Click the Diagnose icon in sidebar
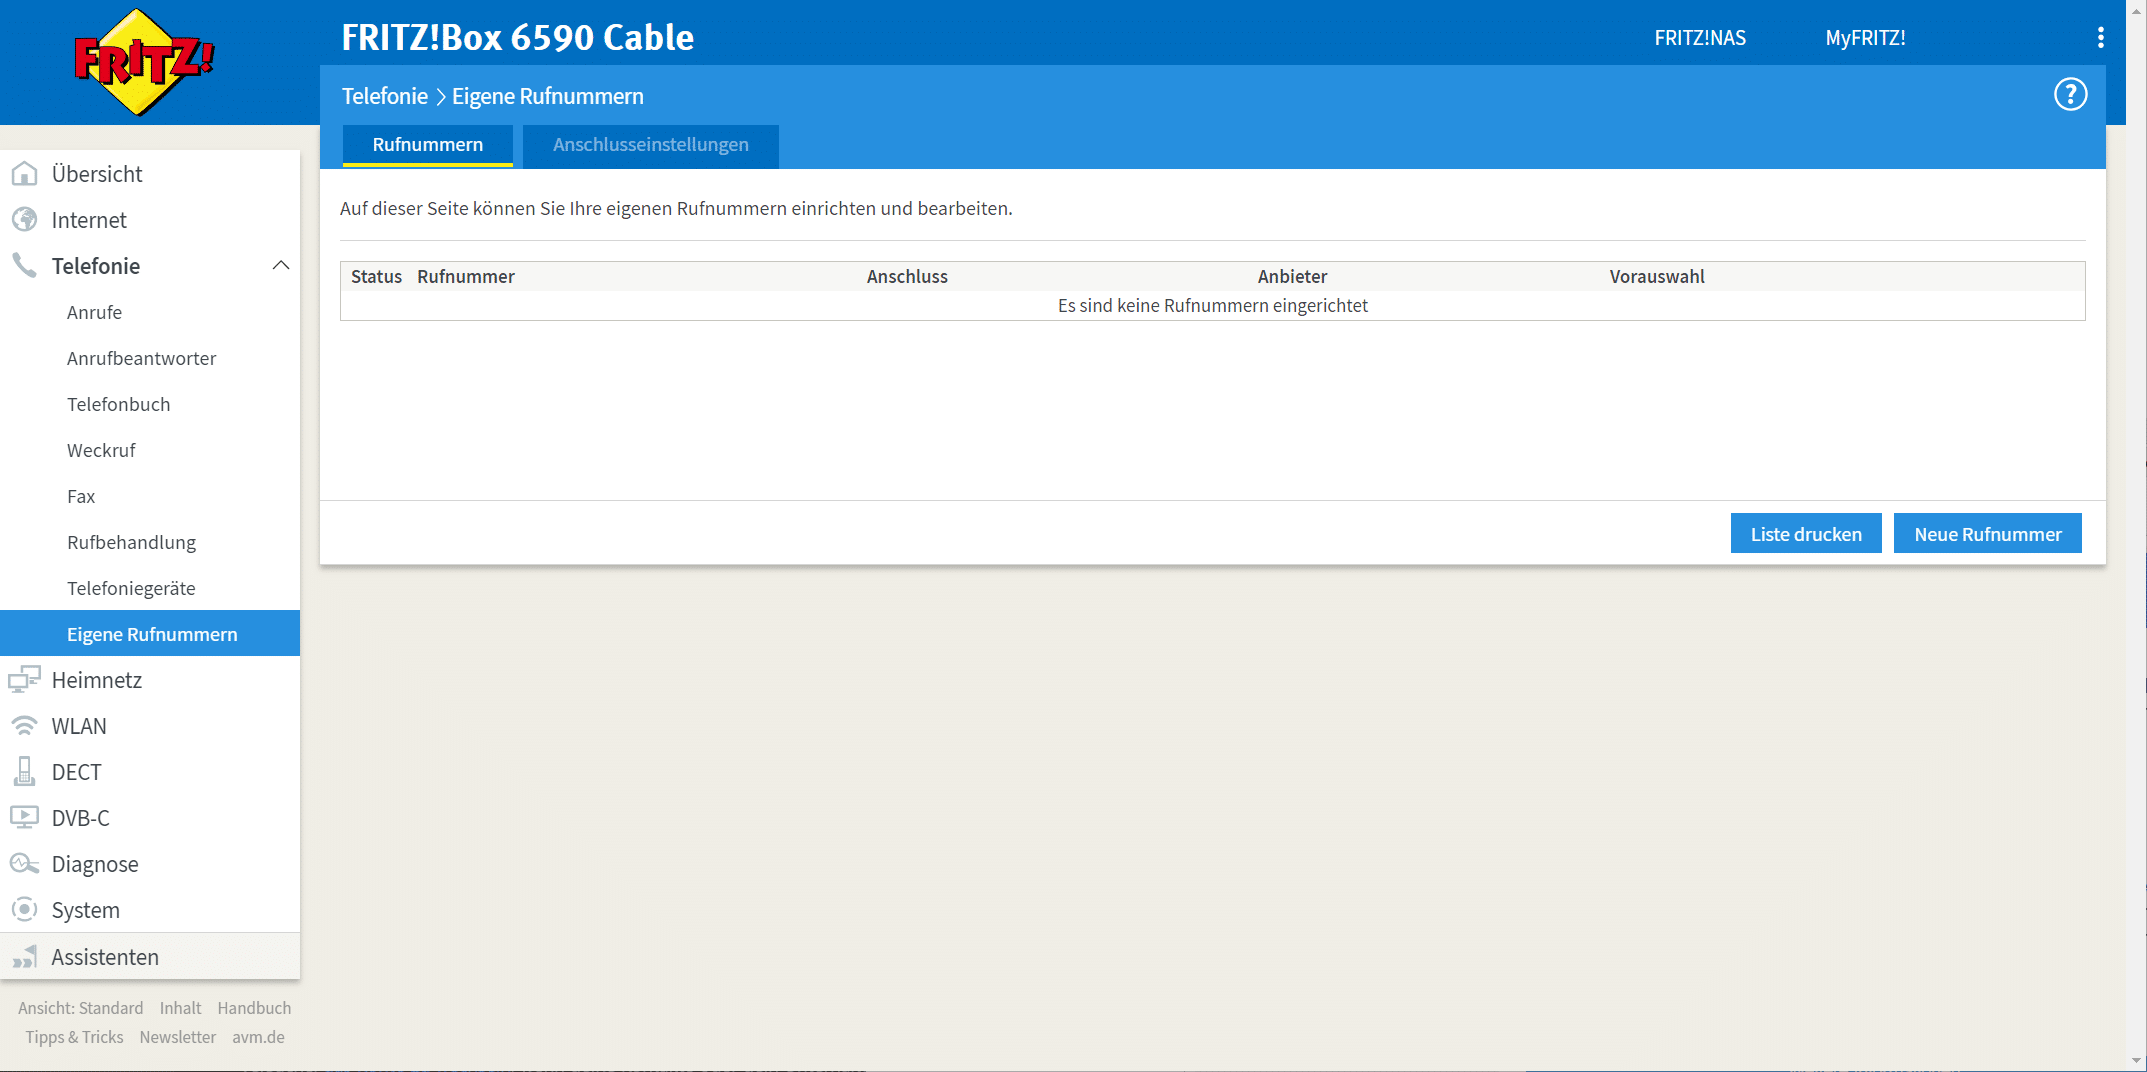This screenshot has height=1072, width=2147. pos(24,864)
